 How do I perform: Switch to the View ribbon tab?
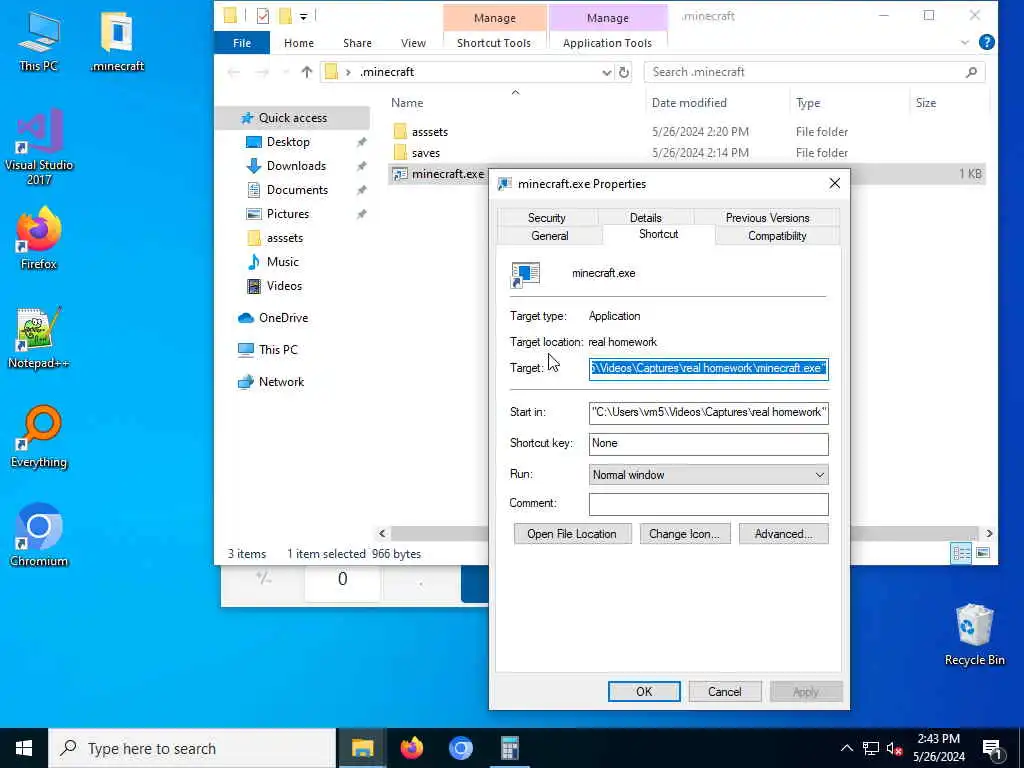coord(413,43)
